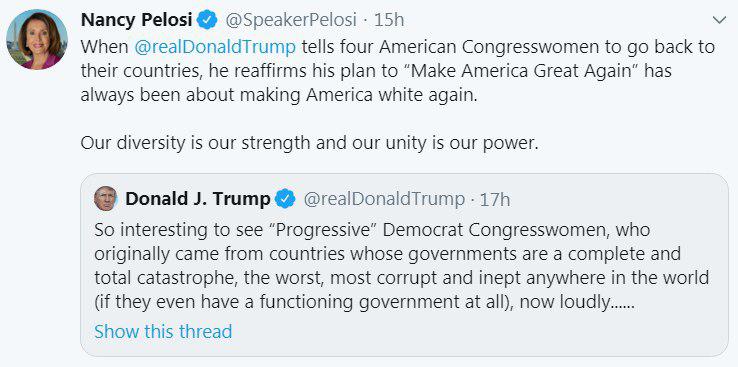The image size is (738, 367).
Task: Click Nancy Pelosi's blue verified badge
Action: (x=207, y=20)
